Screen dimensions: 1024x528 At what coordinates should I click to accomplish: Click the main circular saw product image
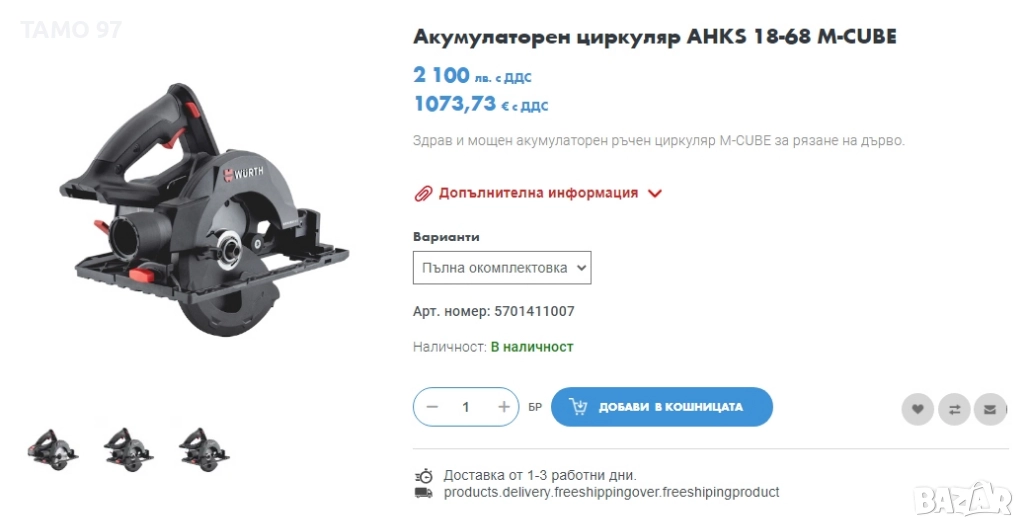(x=204, y=210)
